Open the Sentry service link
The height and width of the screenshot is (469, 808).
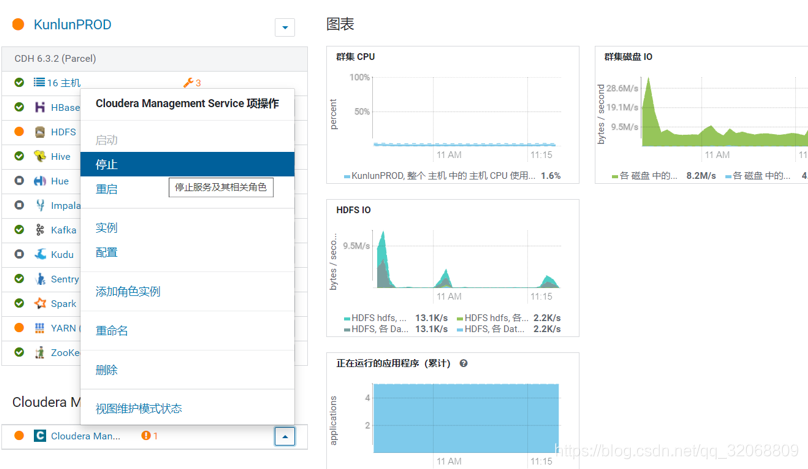coord(65,279)
